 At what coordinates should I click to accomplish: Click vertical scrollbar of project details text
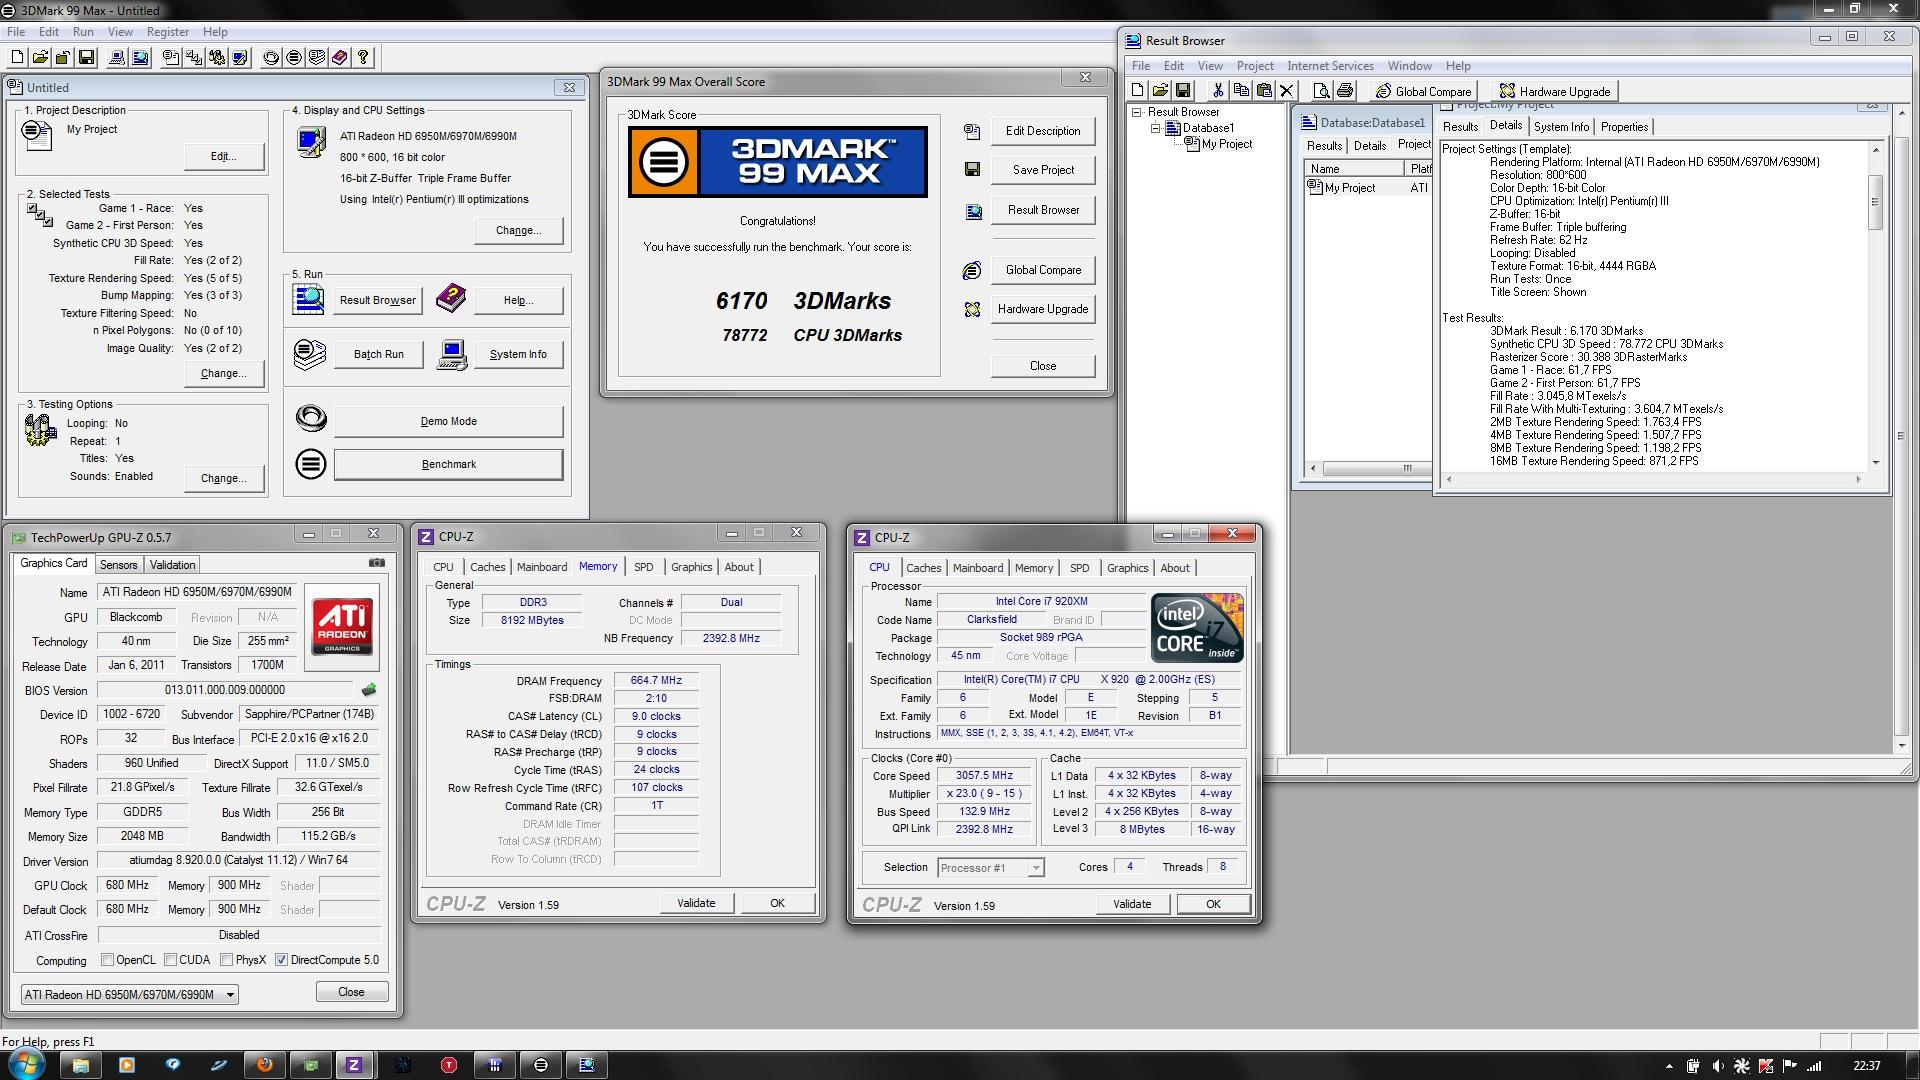[1876, 306]
